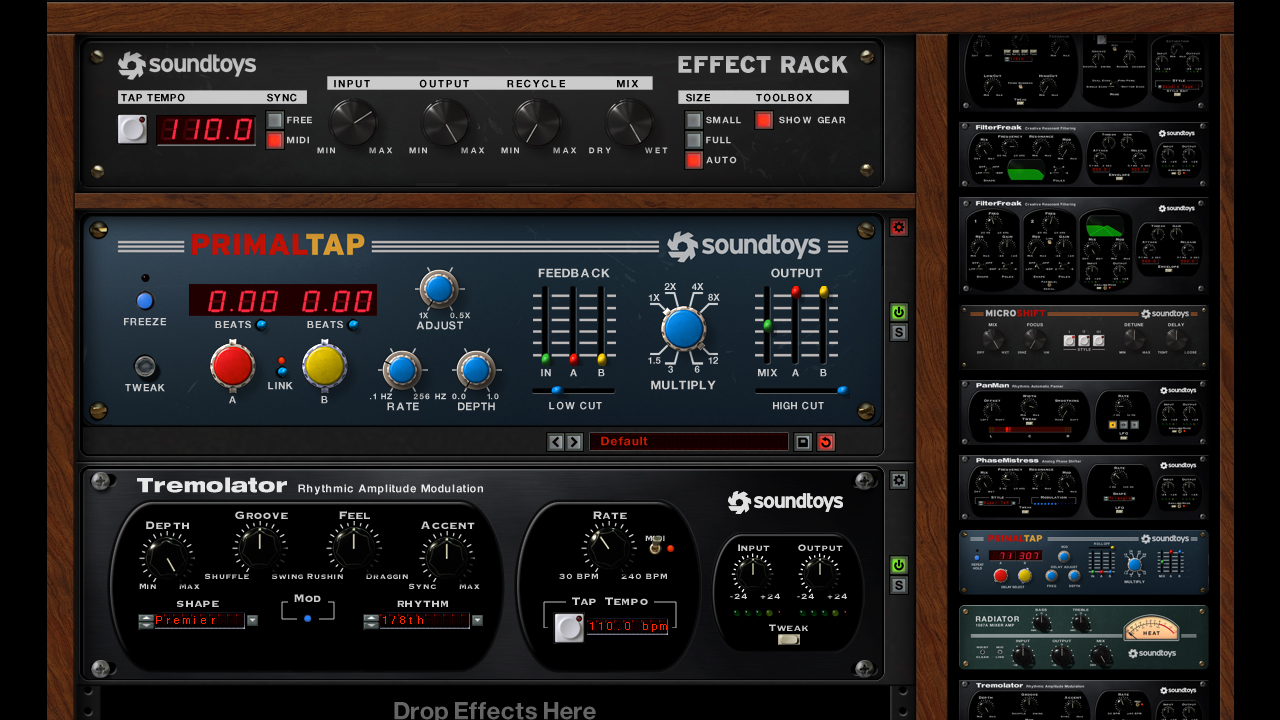Toggle the SHOW GEAR toolbox option
Image resolution: width=1280 pixels, height=720 pixels.
click(764, 120)
